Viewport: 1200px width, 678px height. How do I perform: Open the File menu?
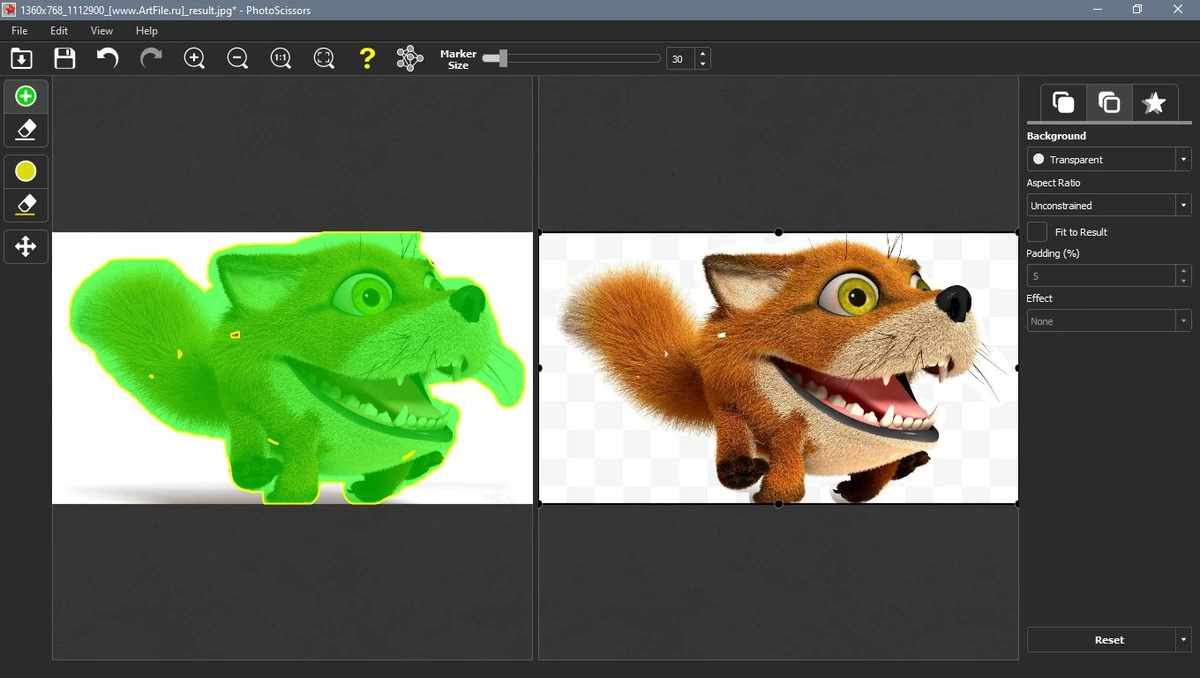pyautogui.click(x=19, y=31)
